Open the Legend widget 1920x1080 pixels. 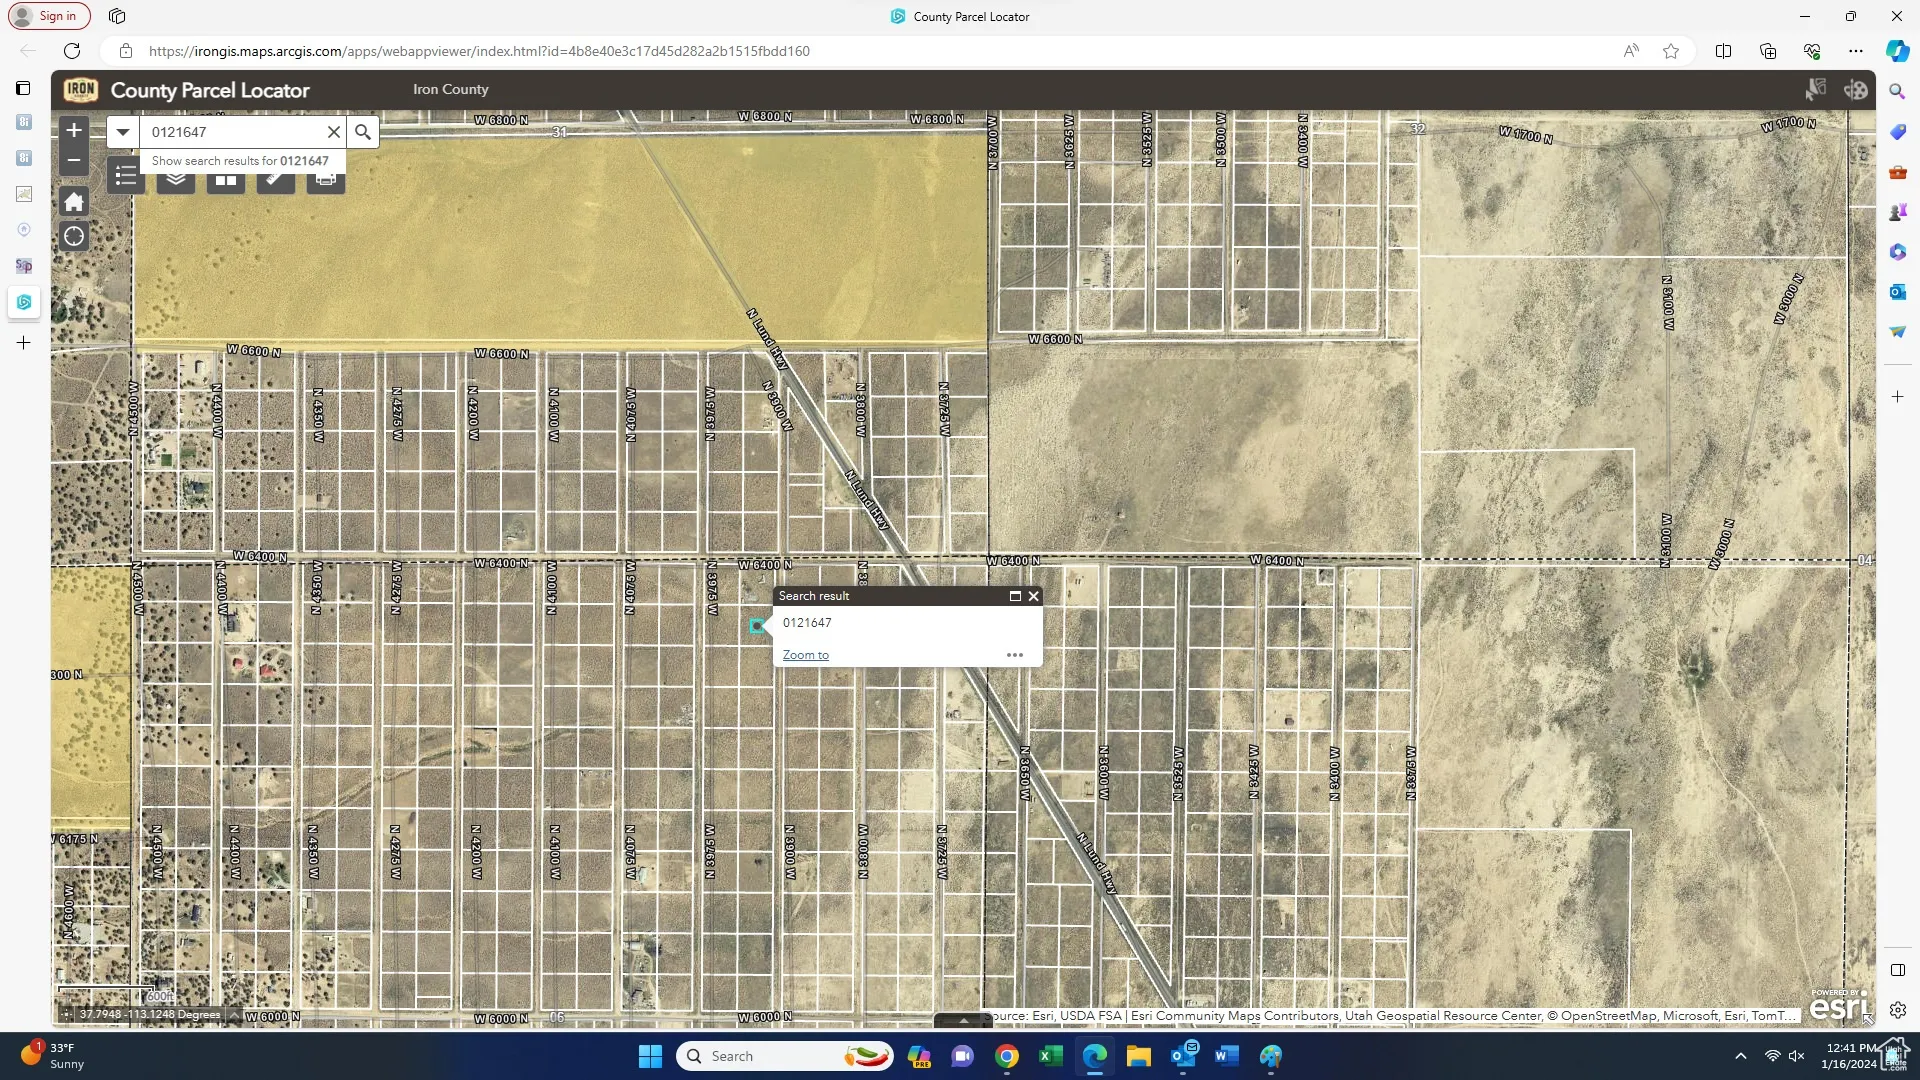point(126,178)
